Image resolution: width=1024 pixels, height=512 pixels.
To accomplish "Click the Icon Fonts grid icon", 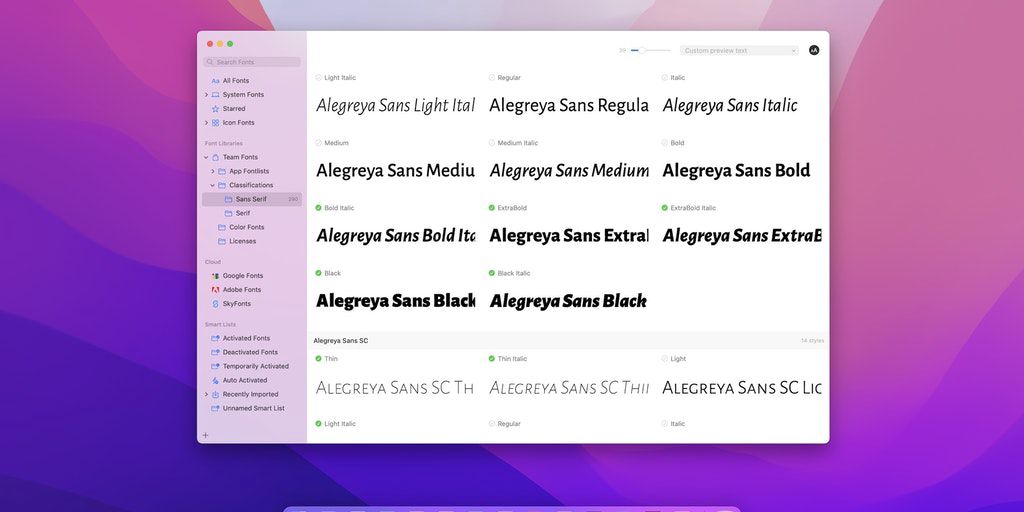I will pos(216,123).
